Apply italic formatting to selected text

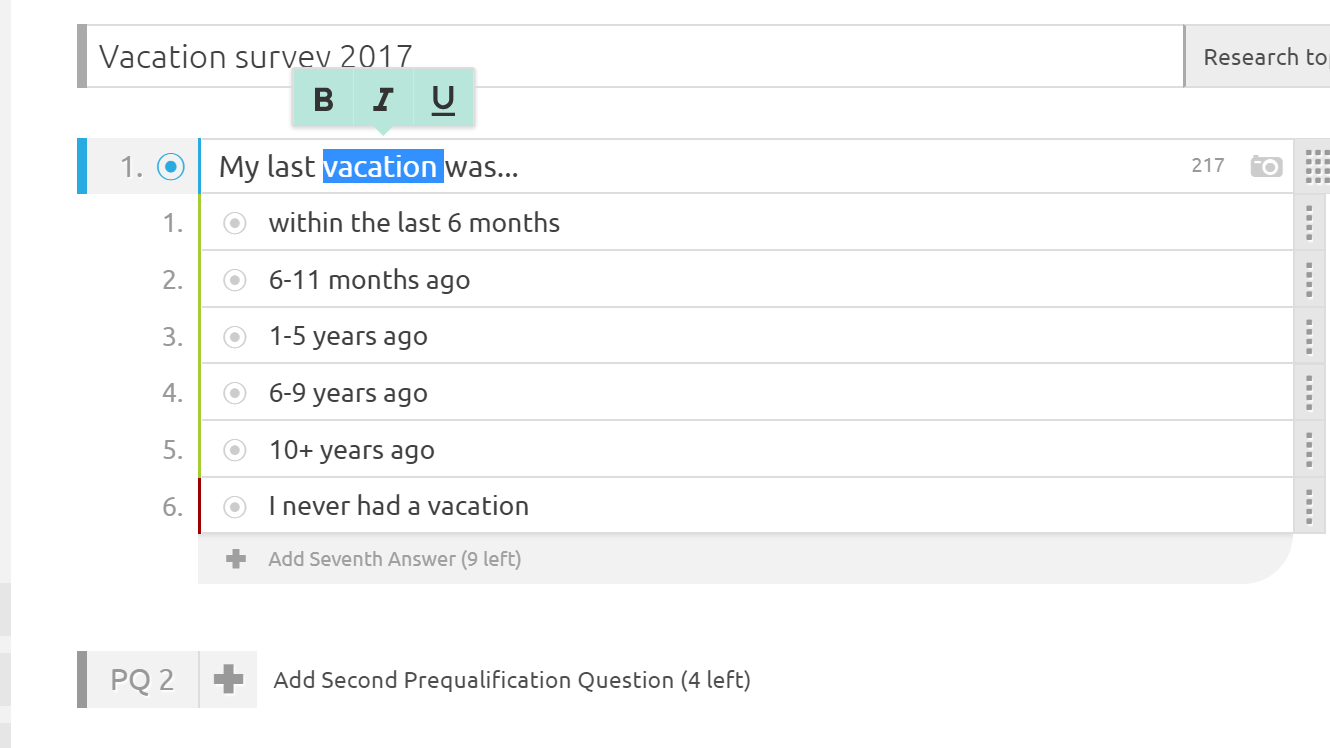click(383, 99)
